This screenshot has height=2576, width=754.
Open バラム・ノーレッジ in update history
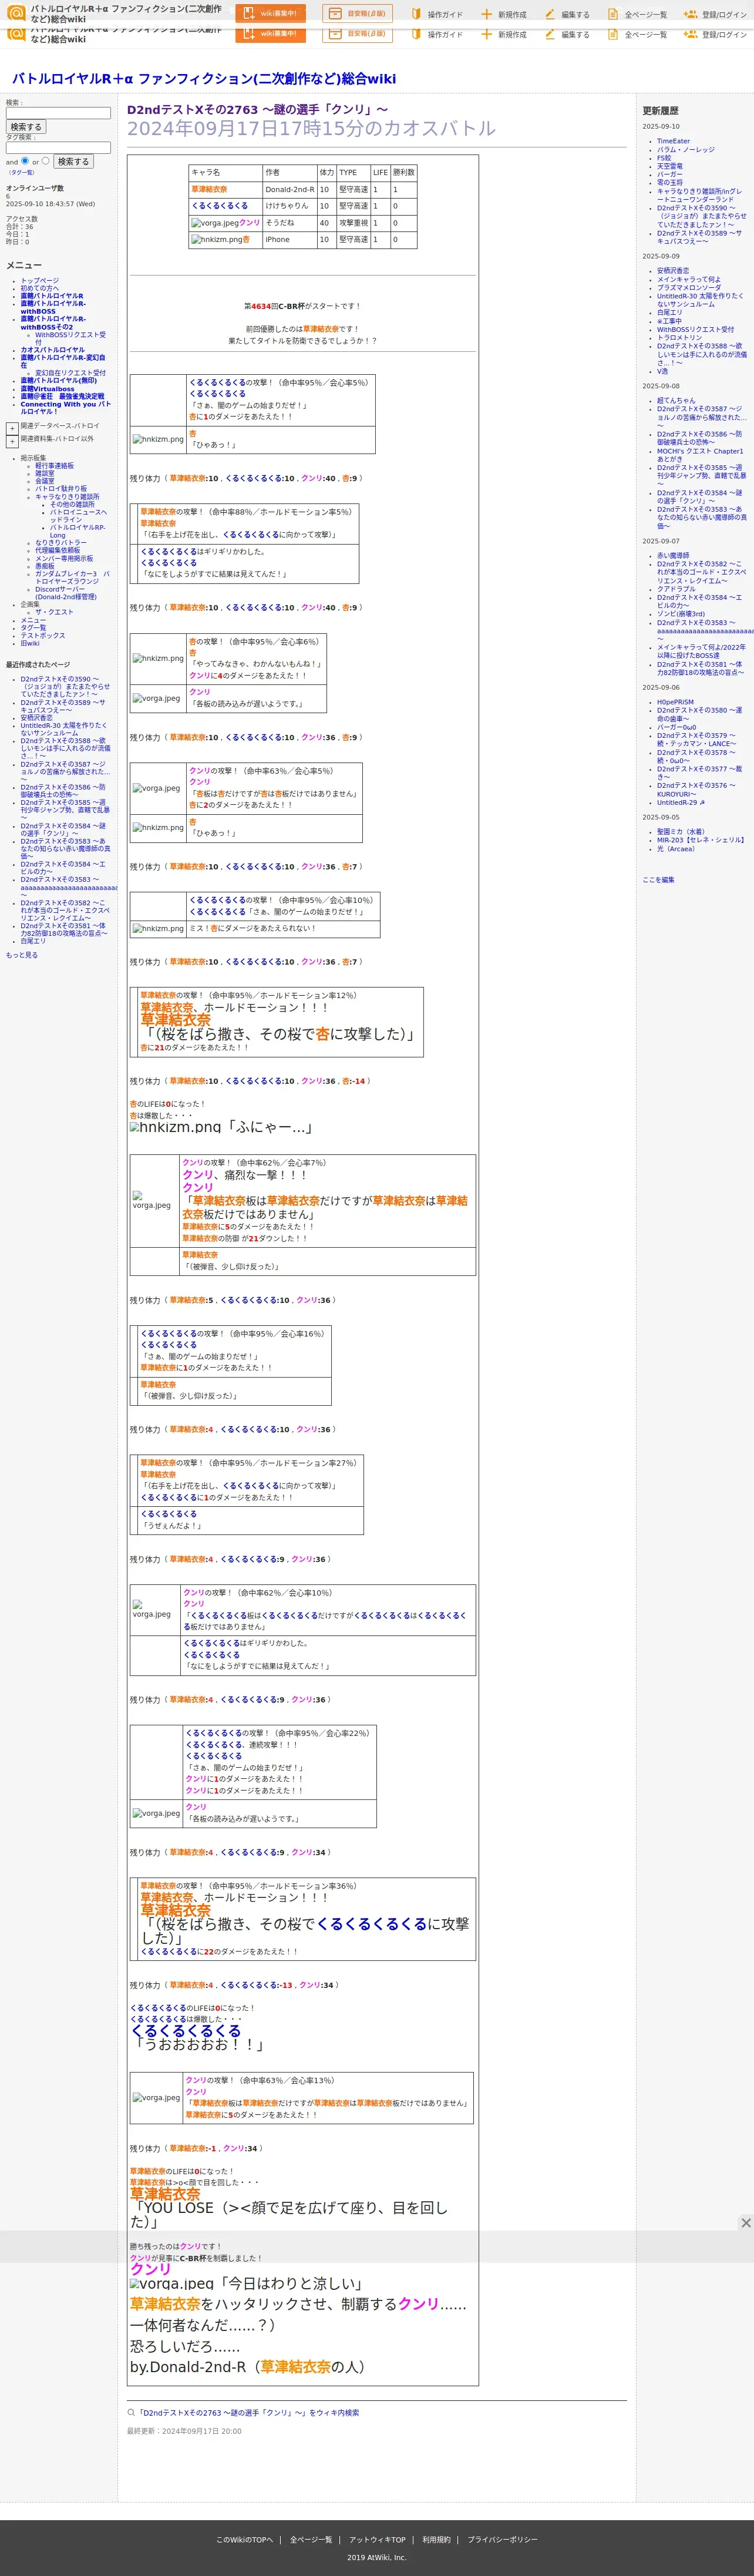tap(686, 150)
